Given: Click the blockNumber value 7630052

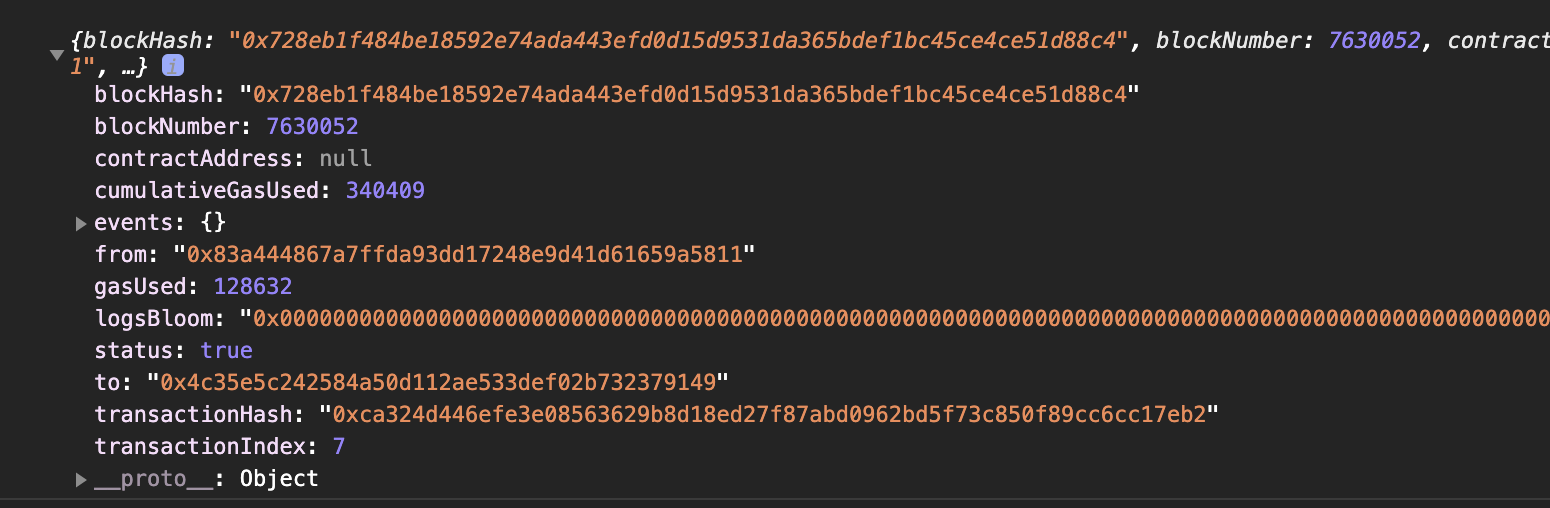Looking at the screenshot, I should pyautogui.click(x=312, y=127).
